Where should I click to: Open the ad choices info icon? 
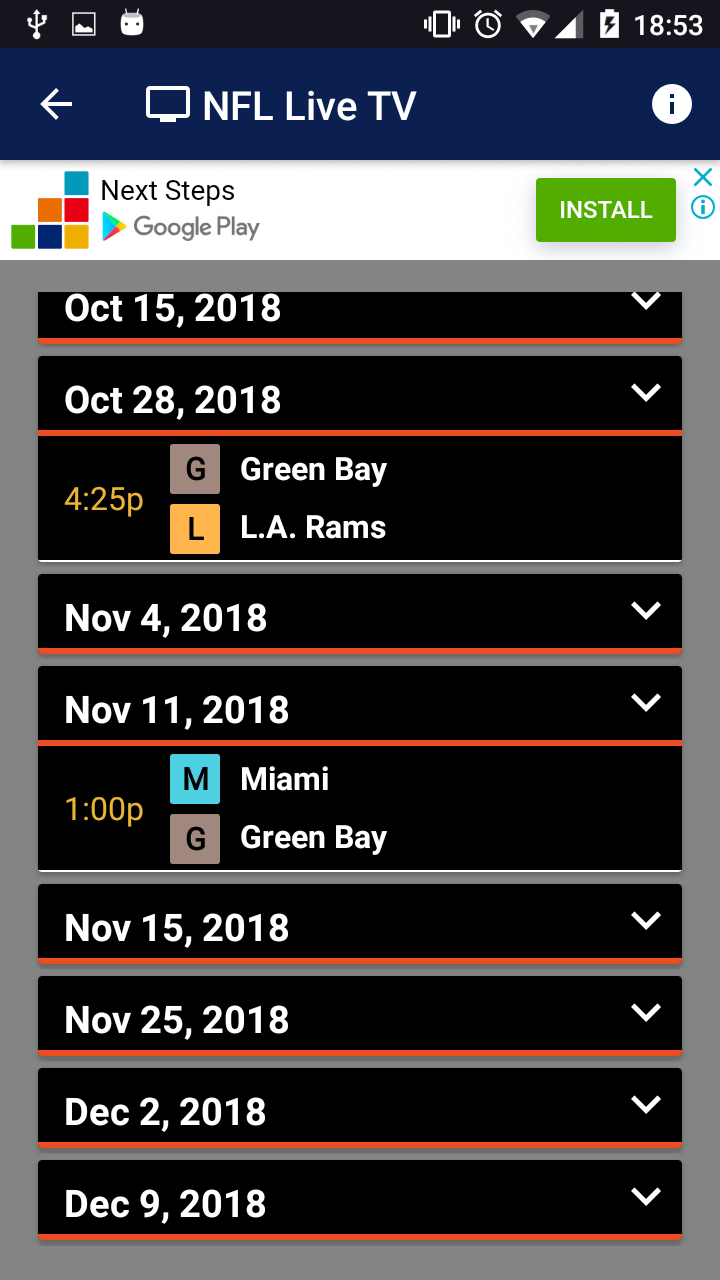703,207
